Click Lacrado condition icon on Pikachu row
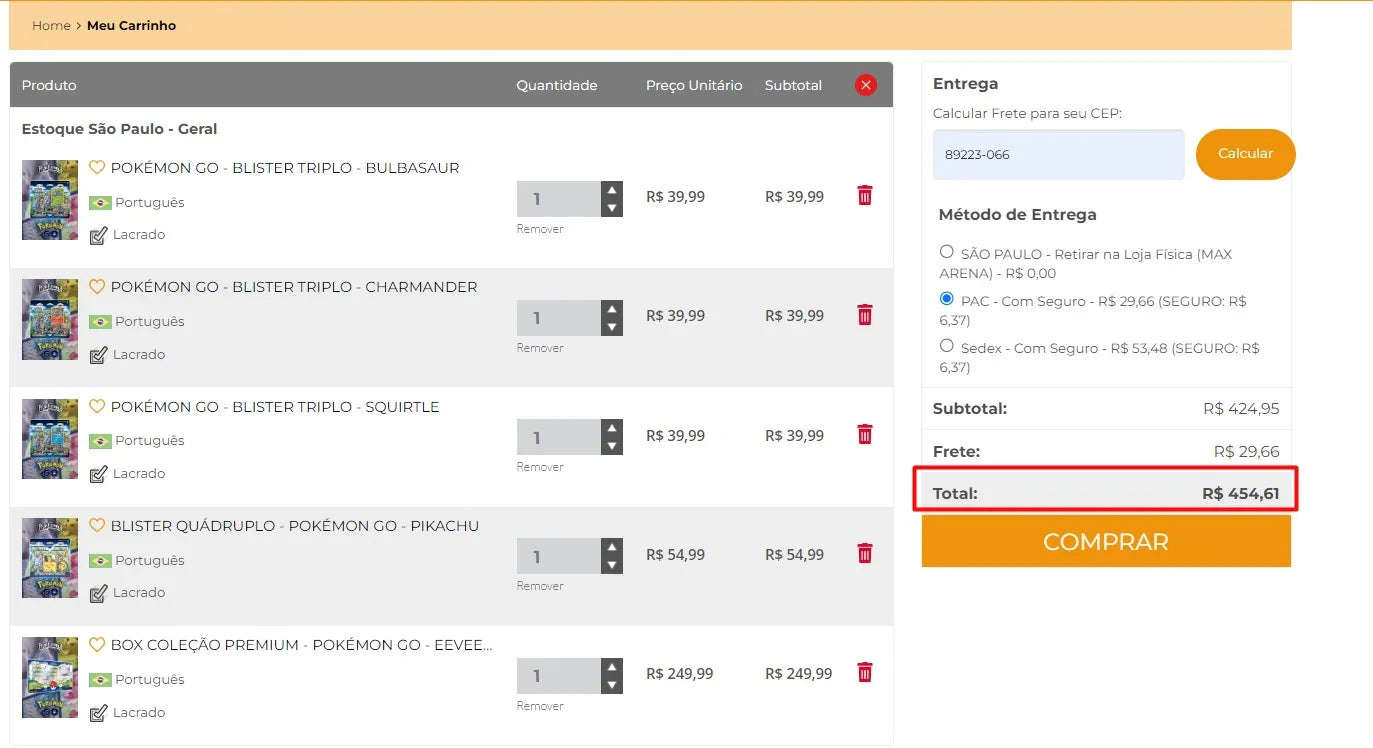This screenshot has width=1373, height=748. tap(98, 593)
